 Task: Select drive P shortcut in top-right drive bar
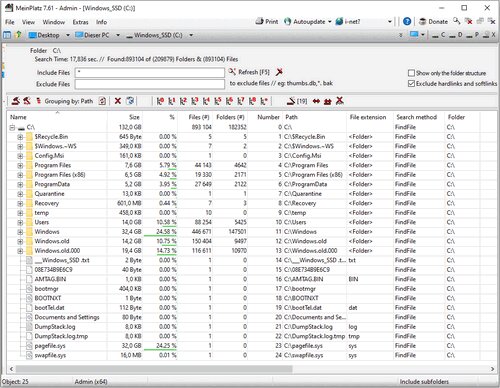click(x=473, y=35)
